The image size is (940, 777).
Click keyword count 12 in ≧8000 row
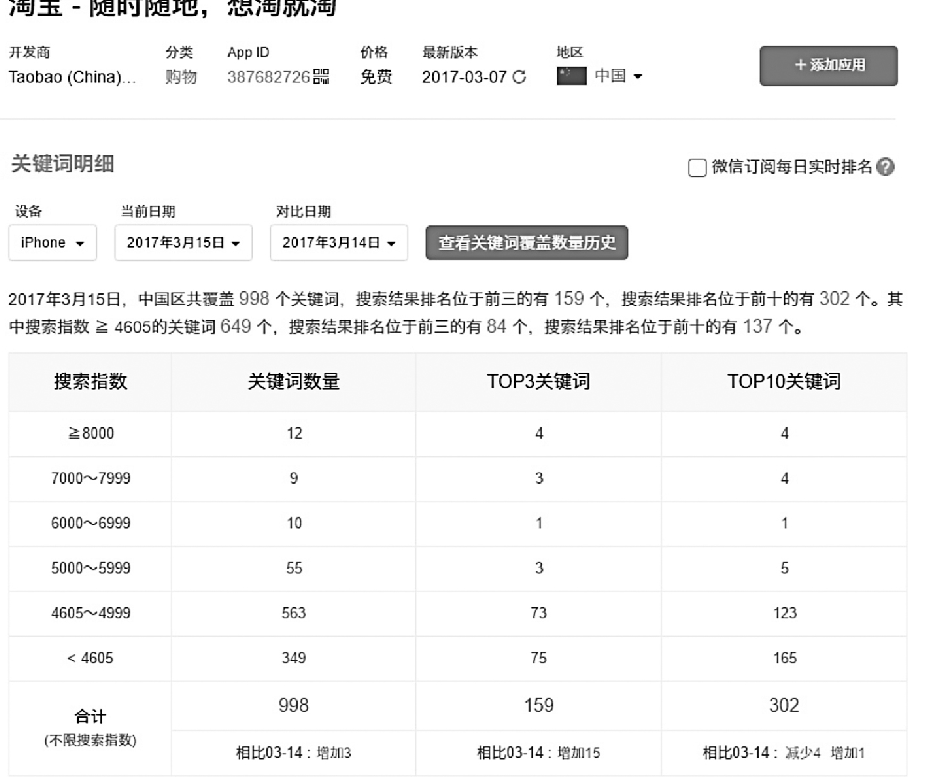click(294, 433)
